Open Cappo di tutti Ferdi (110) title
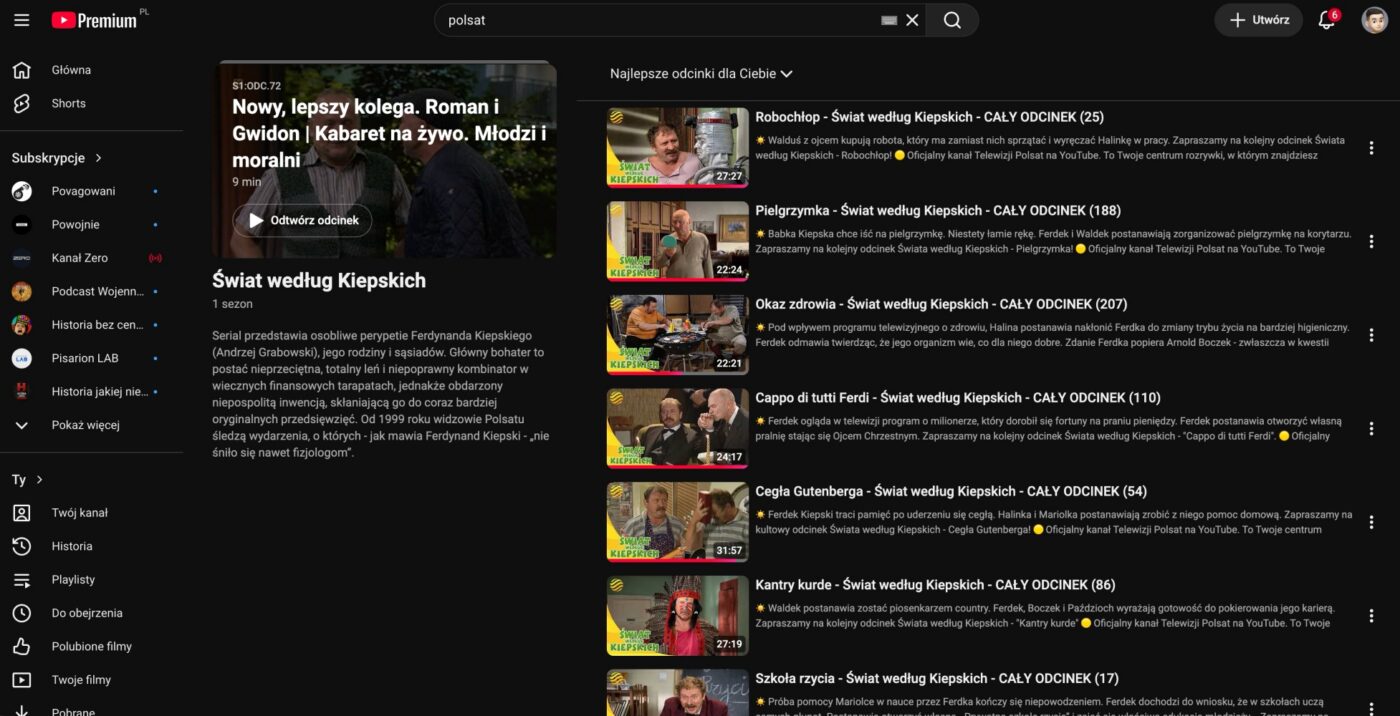 958,398
